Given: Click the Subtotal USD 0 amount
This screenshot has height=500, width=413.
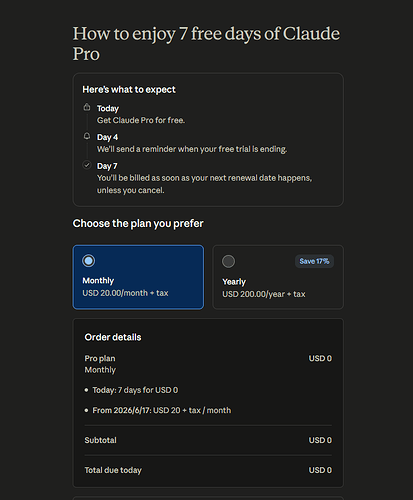Looking at the screenshot, I should pos(320,440).
